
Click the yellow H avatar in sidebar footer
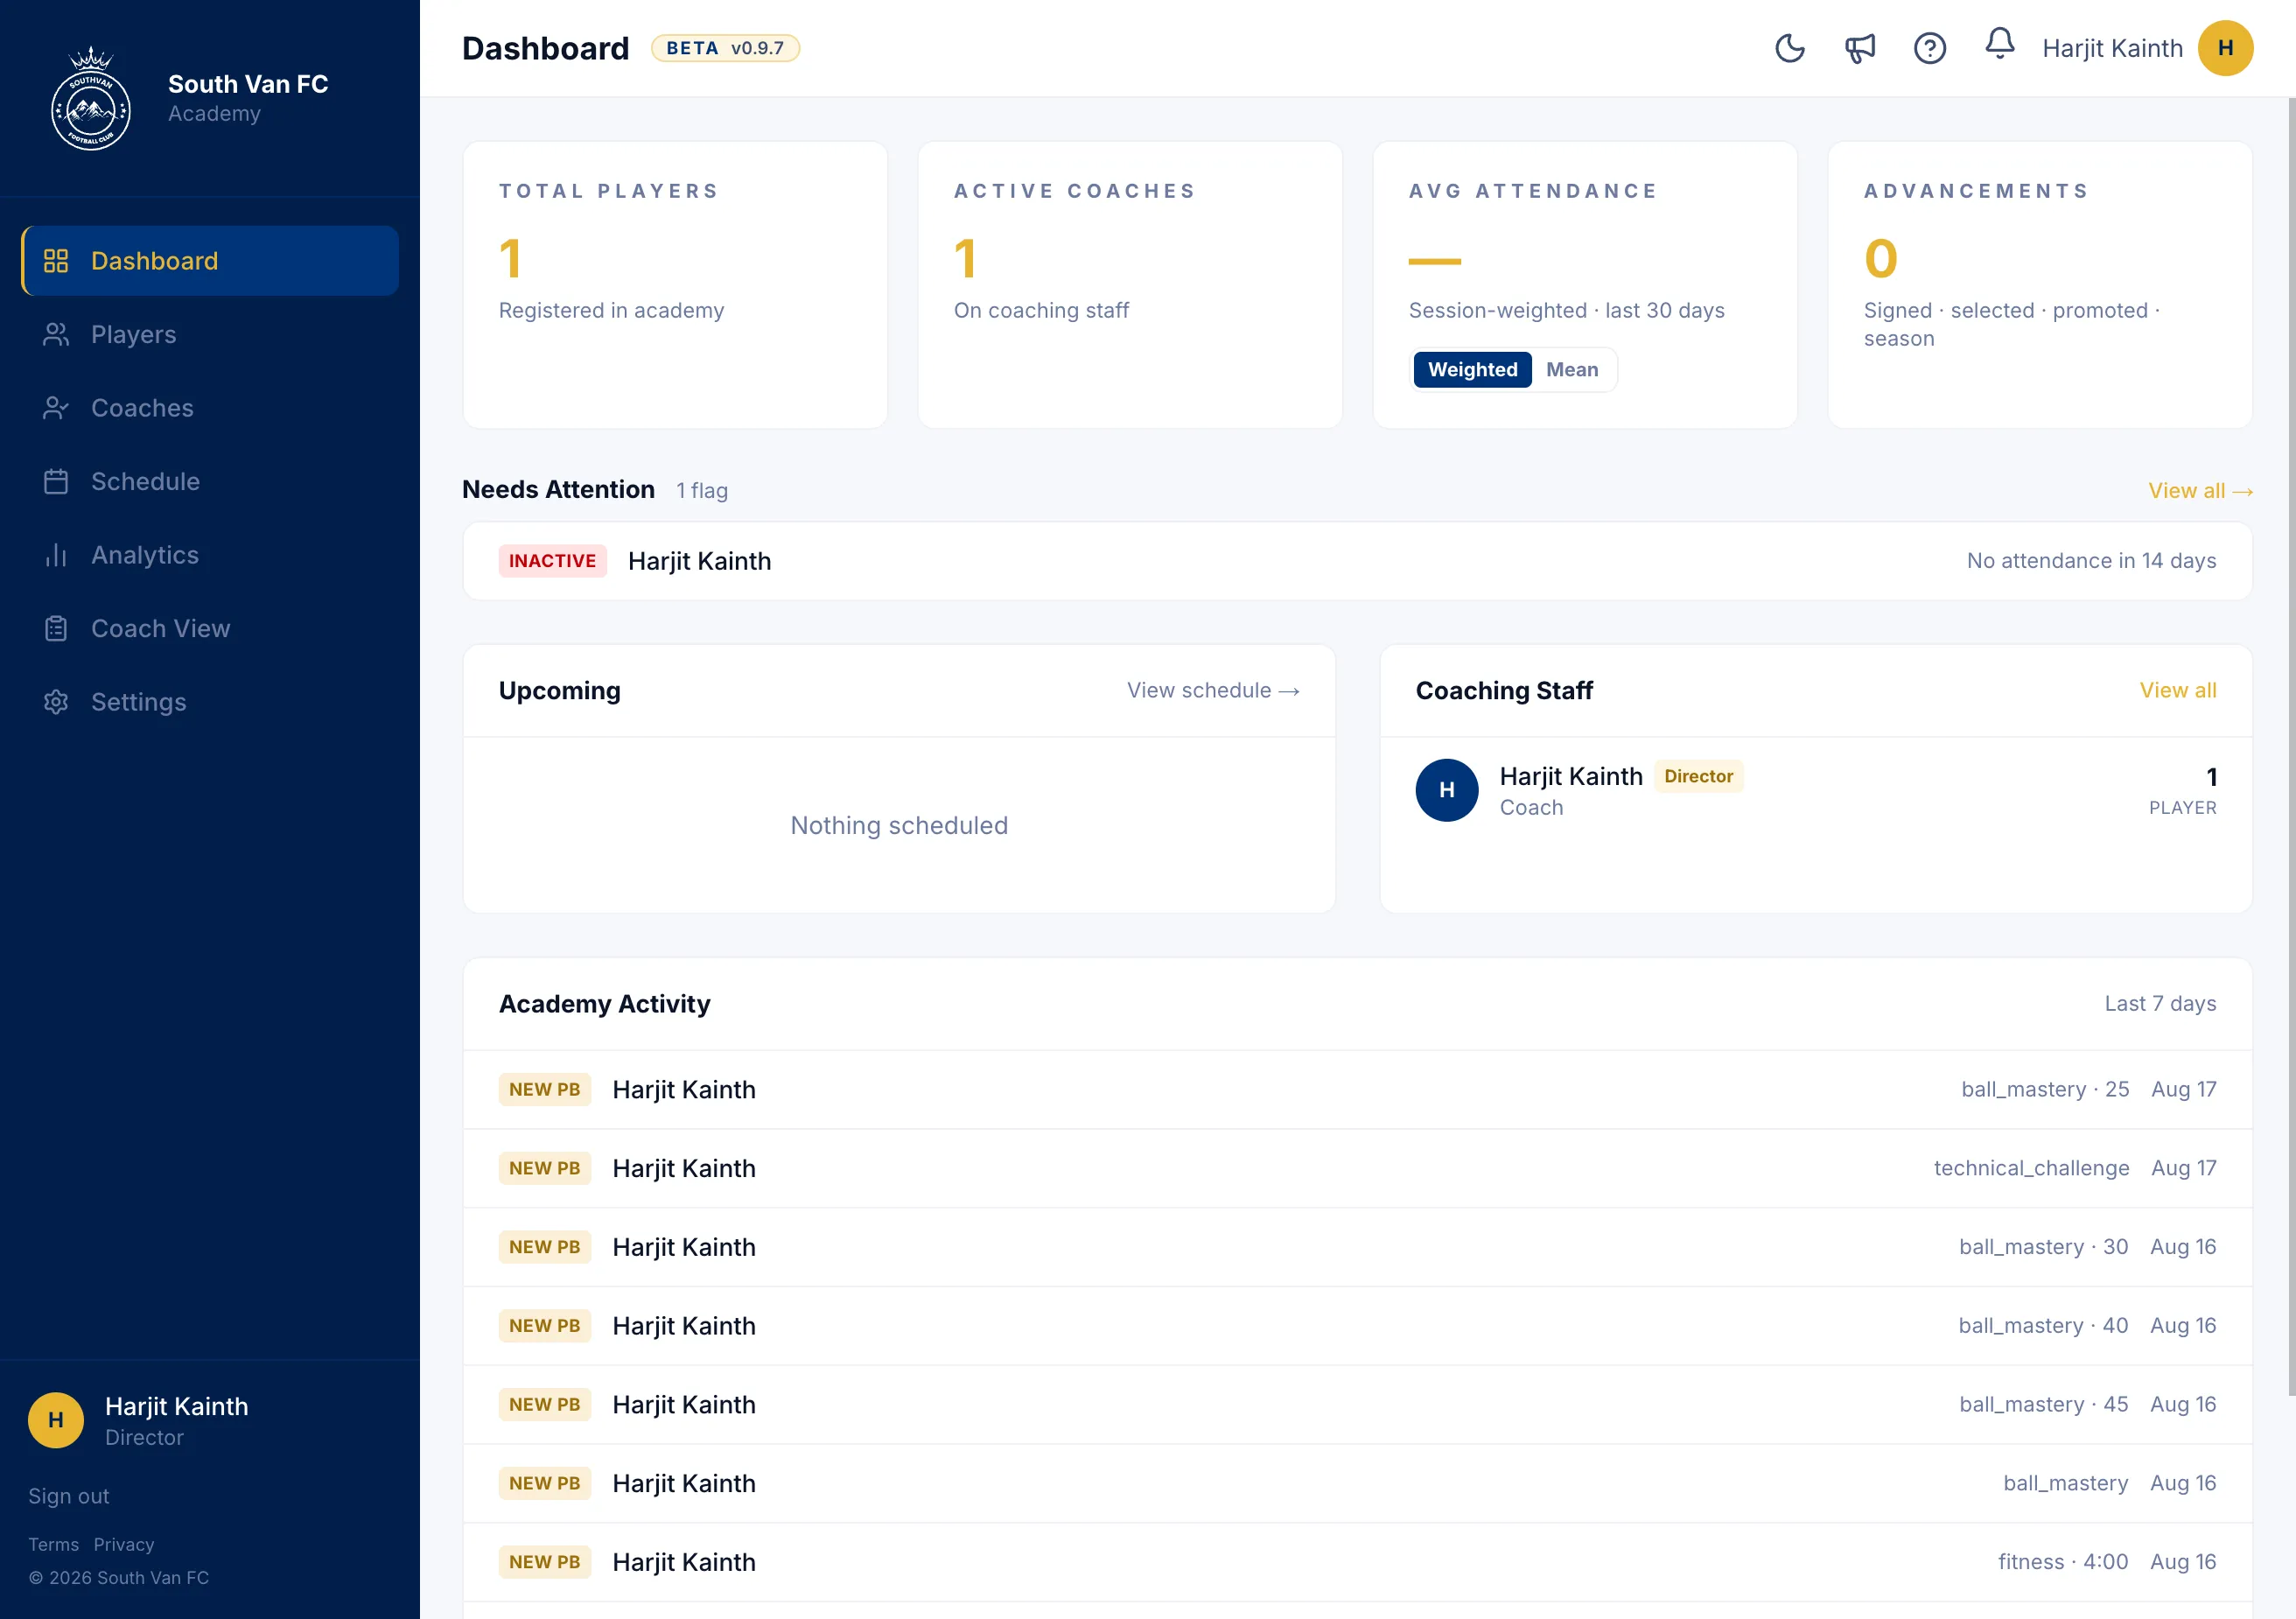56,1420
